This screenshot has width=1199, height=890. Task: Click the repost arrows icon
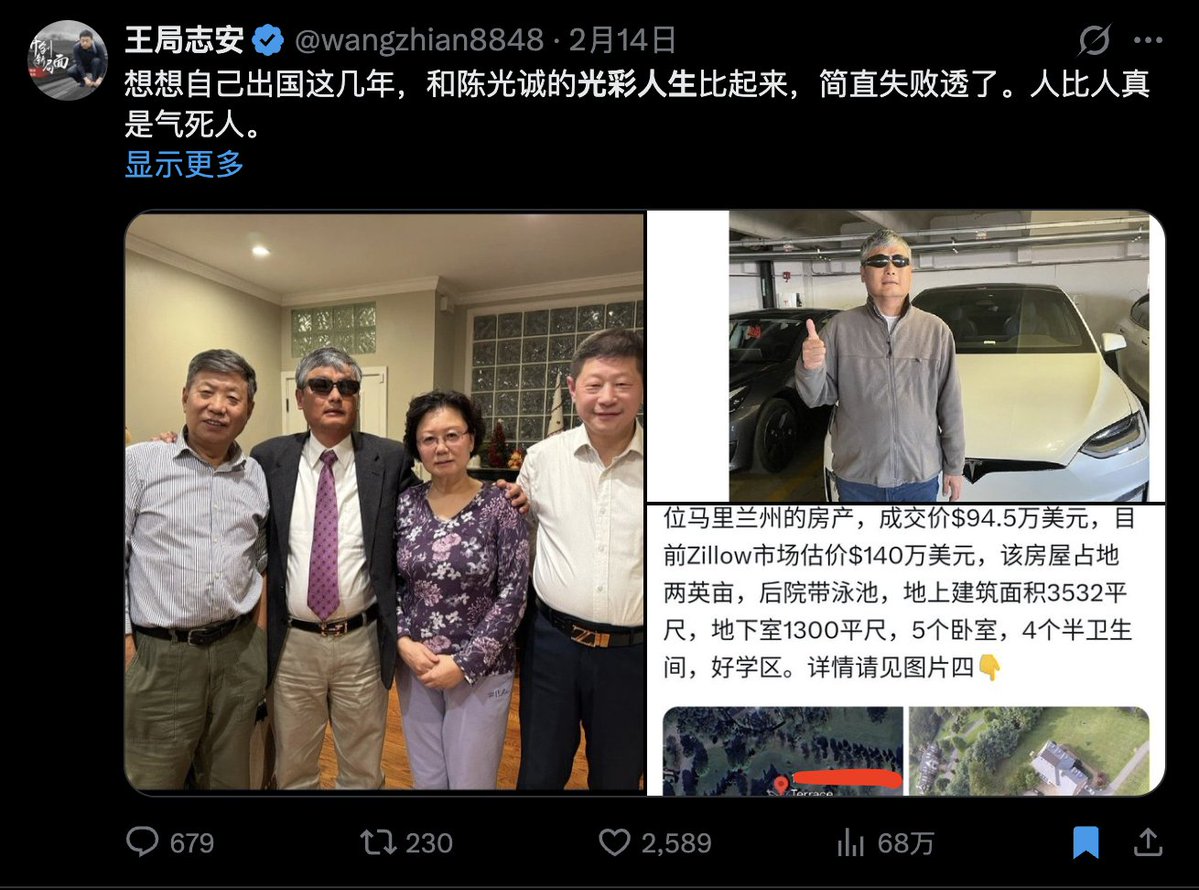pyautogui.click(x=378, y=843)
